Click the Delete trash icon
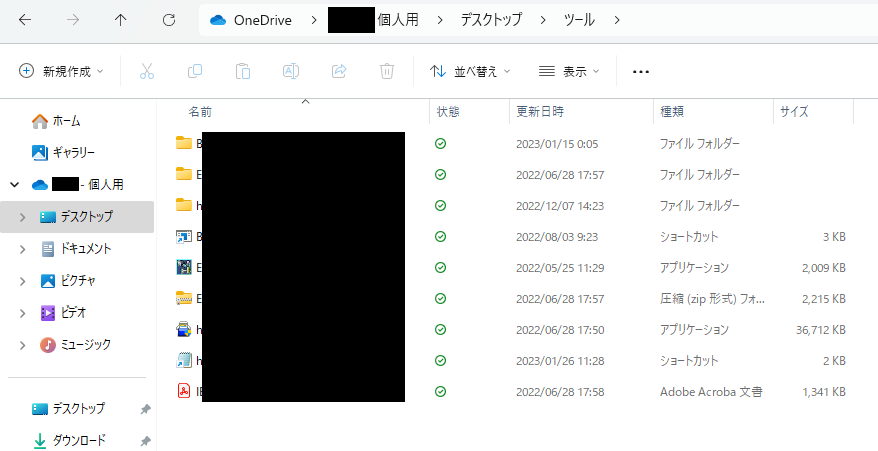Image resolution: width=878 pixels, height=451 pixels. (387, 71)
